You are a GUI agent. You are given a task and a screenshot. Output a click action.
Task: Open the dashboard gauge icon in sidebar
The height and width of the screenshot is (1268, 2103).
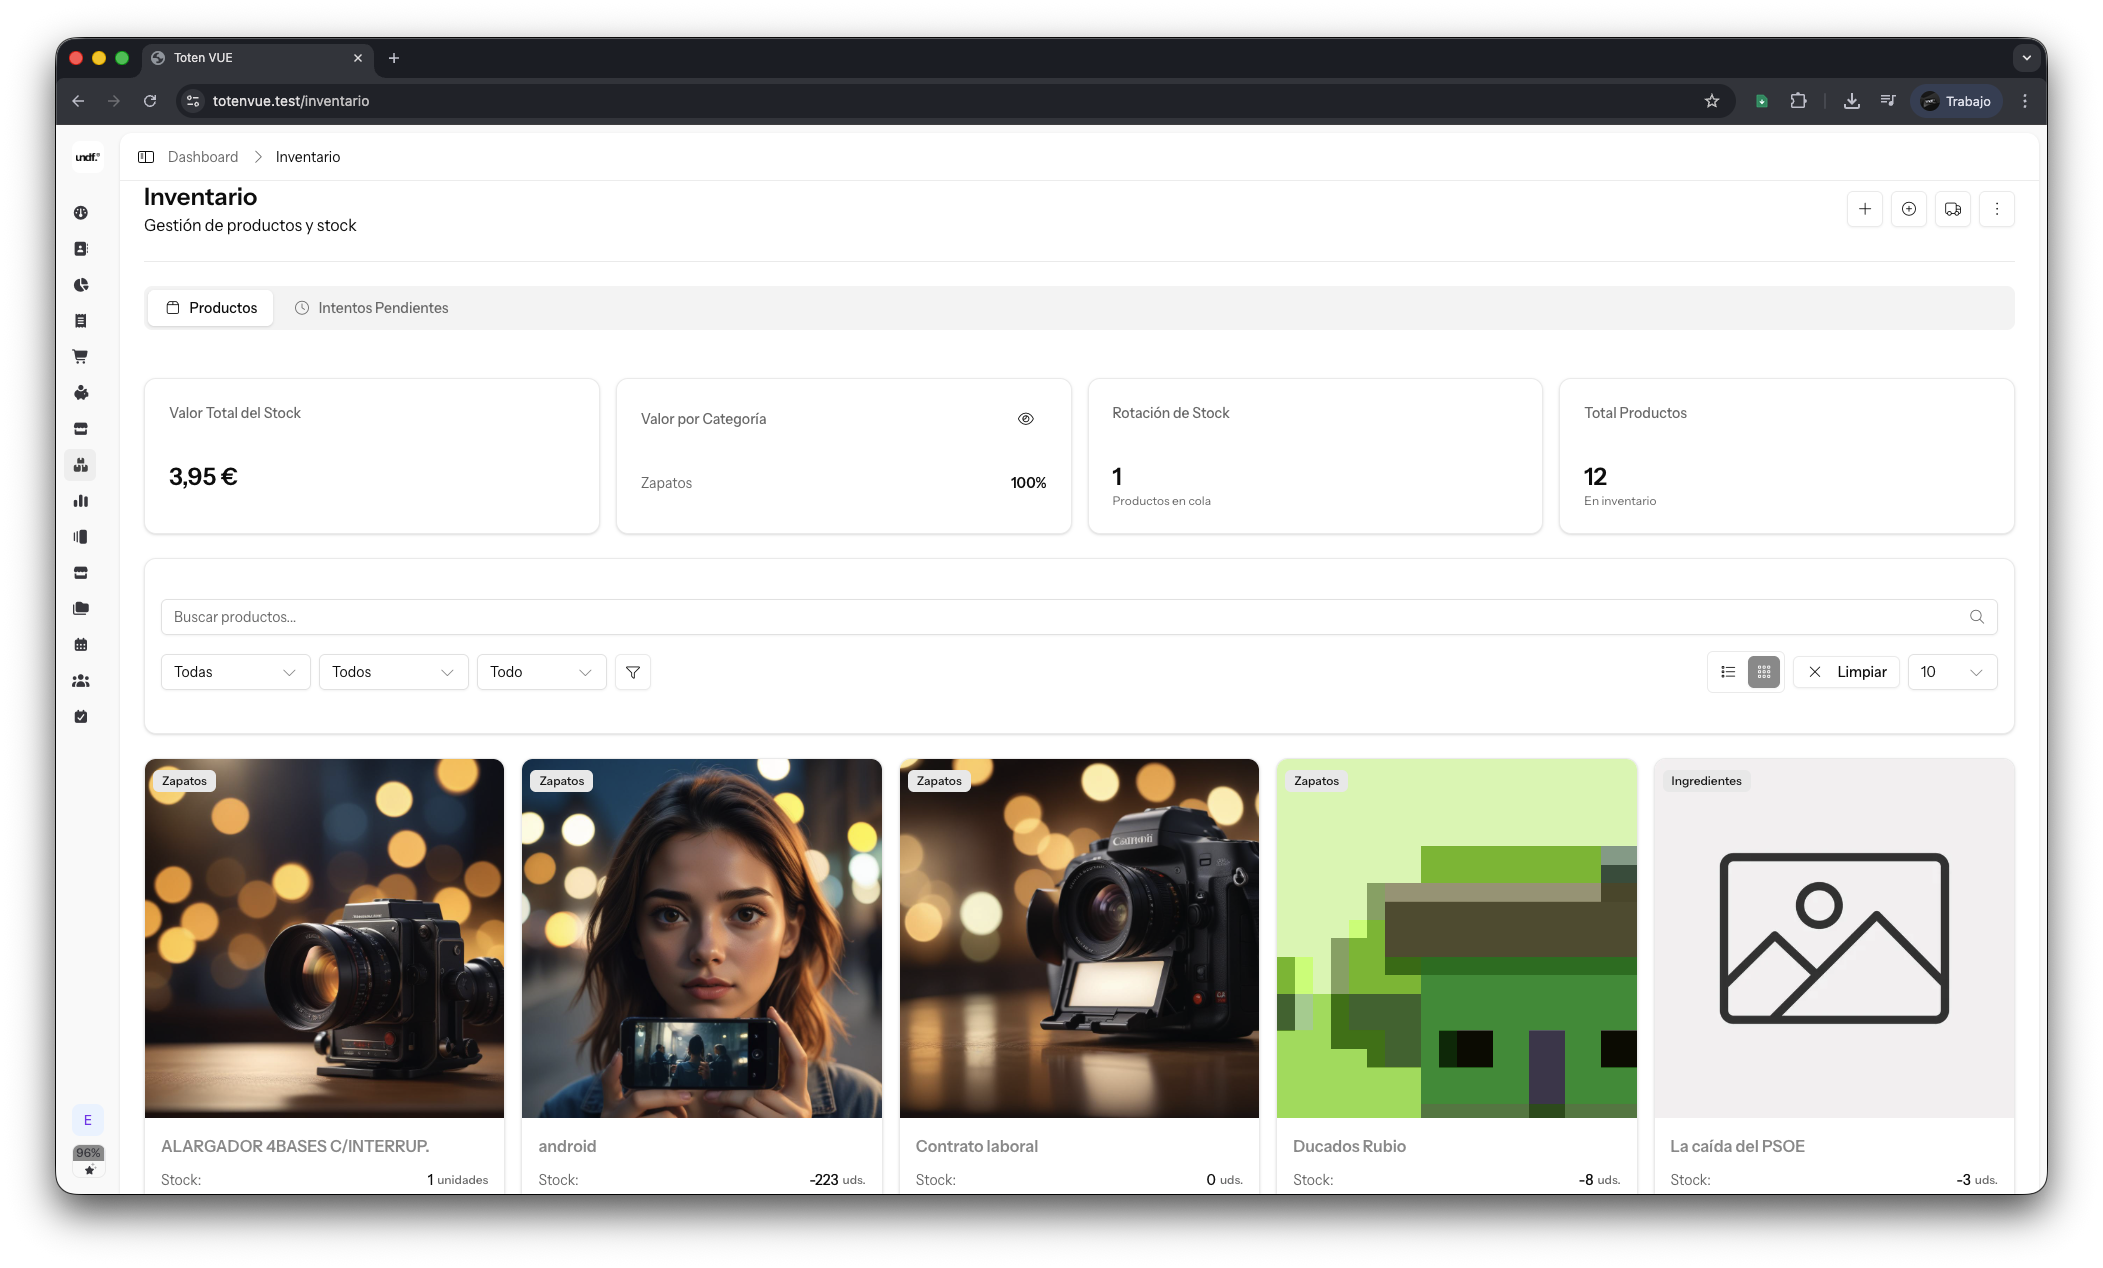click(81, 213)
